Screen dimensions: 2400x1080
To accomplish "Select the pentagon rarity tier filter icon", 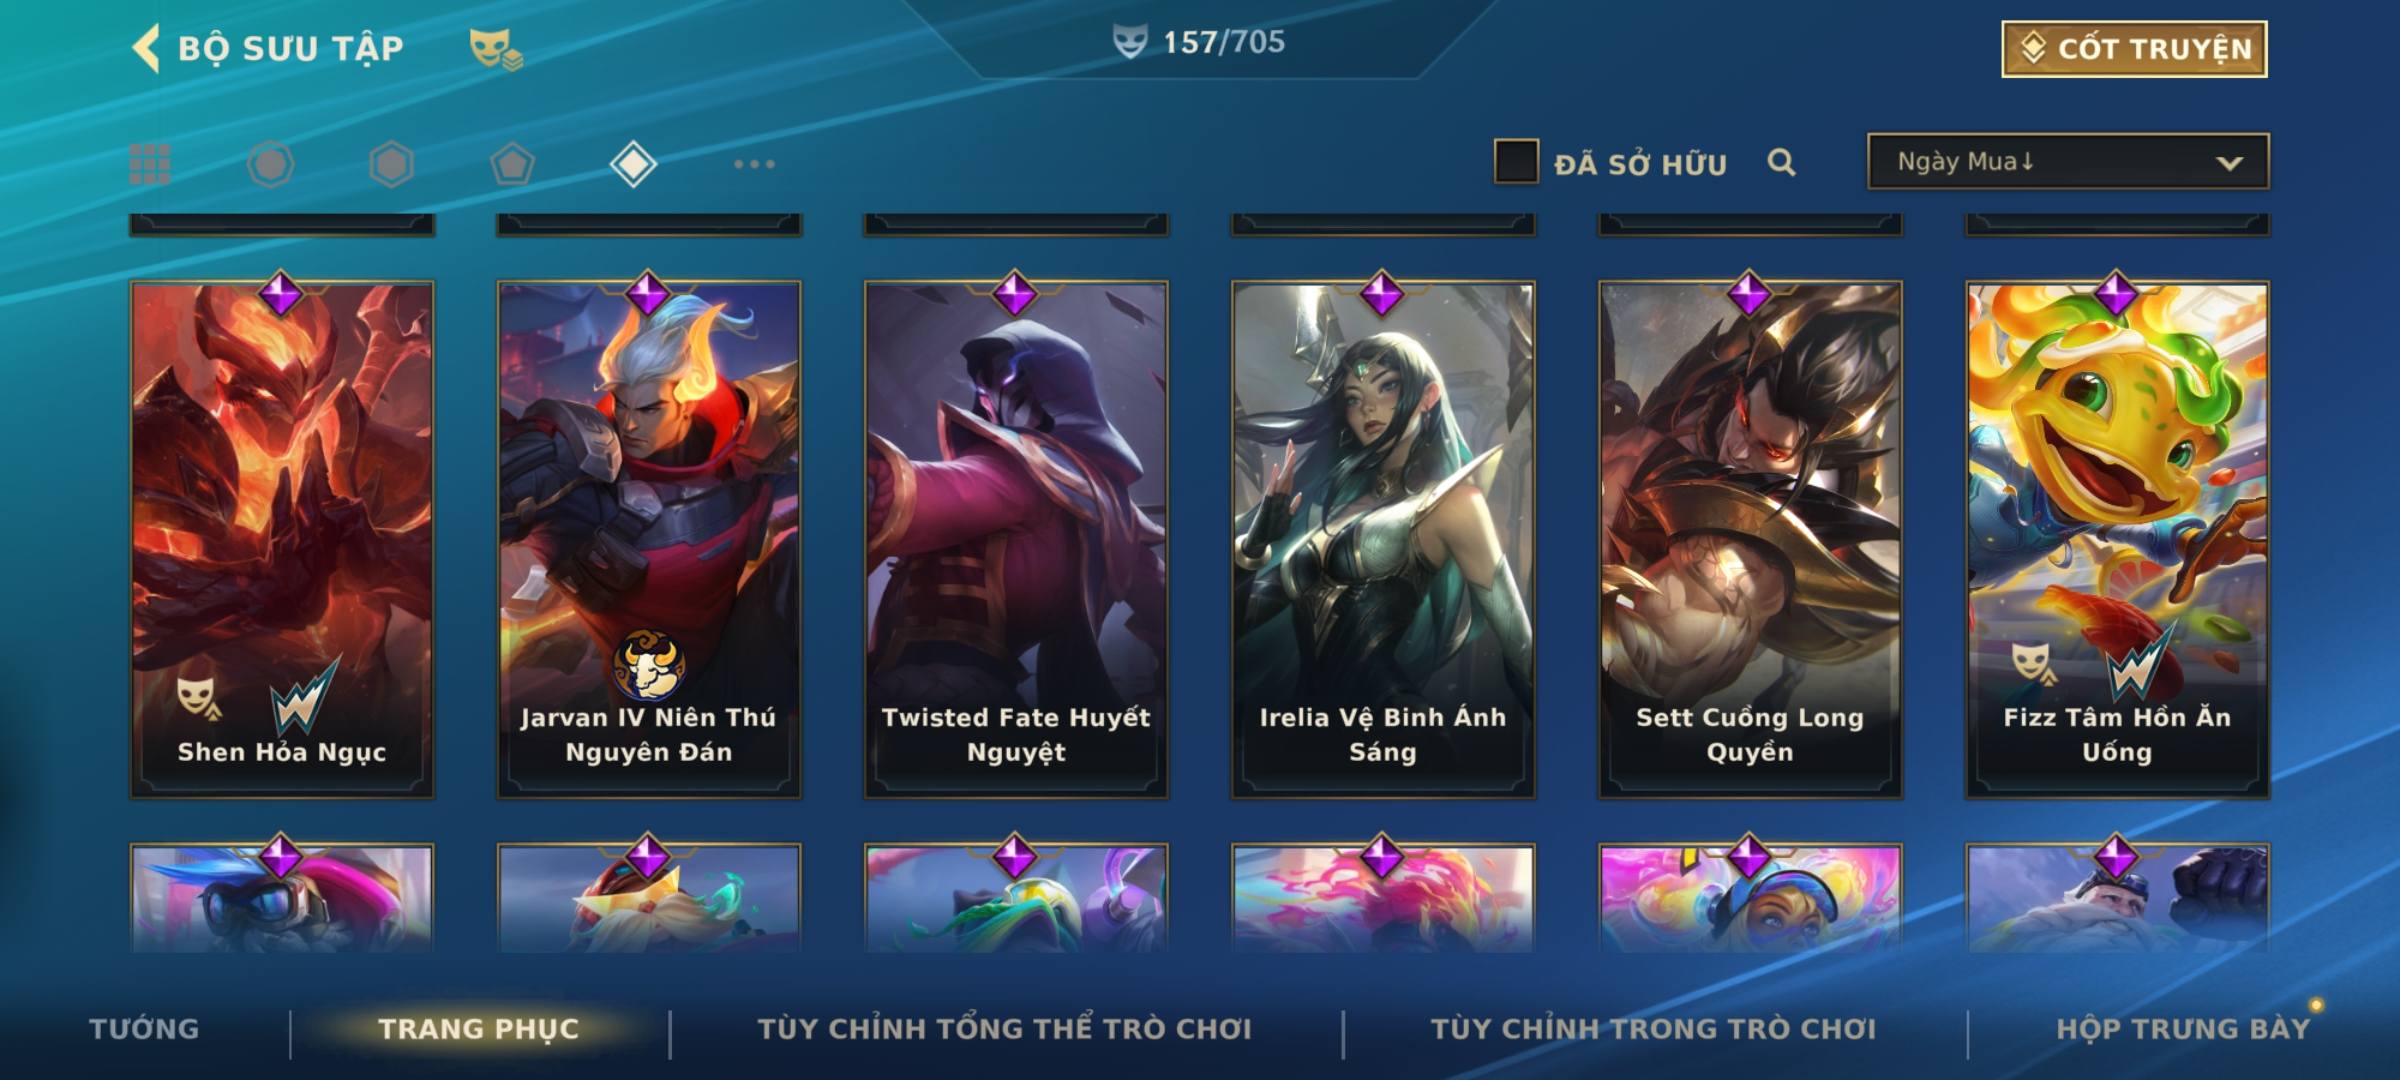I will [x=512, y=164].
